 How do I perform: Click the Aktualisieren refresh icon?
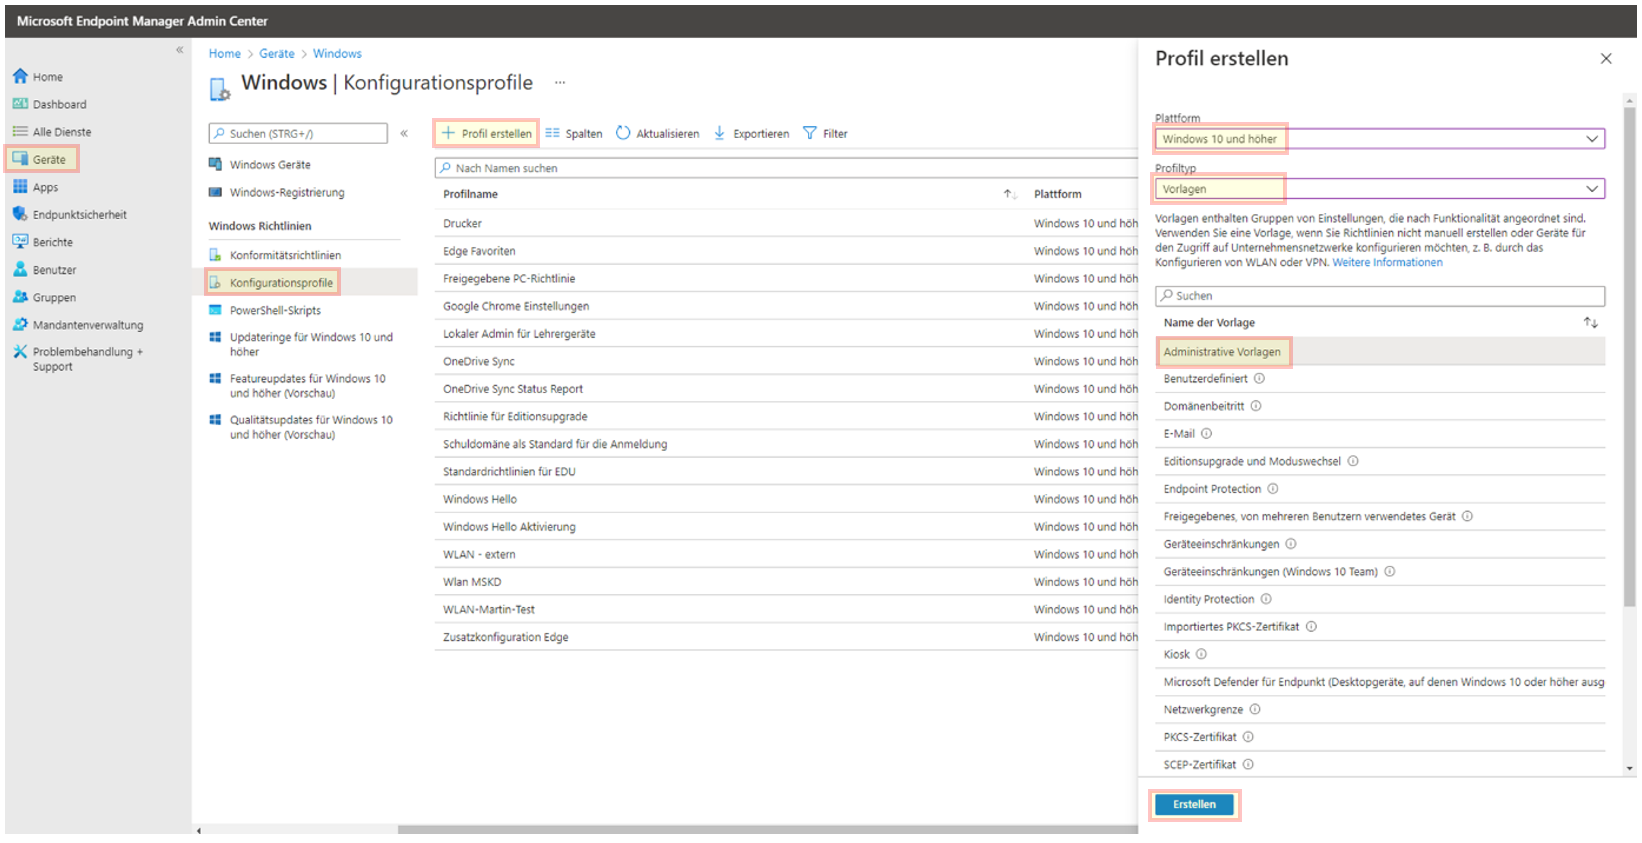click(623, 133)
